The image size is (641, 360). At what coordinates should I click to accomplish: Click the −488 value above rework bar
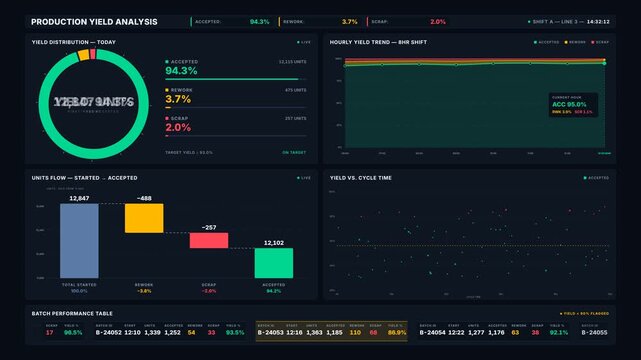pos(144,198)
